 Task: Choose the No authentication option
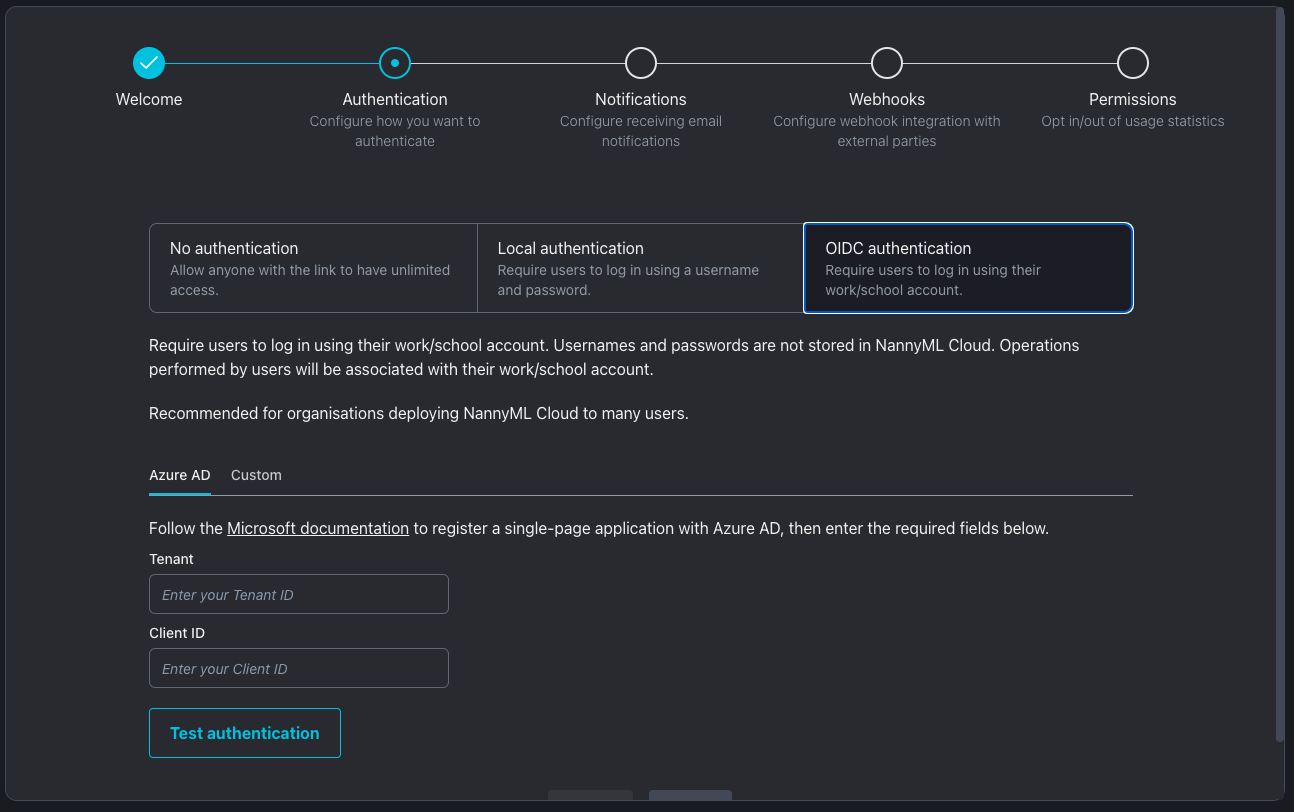click(313, 268)
